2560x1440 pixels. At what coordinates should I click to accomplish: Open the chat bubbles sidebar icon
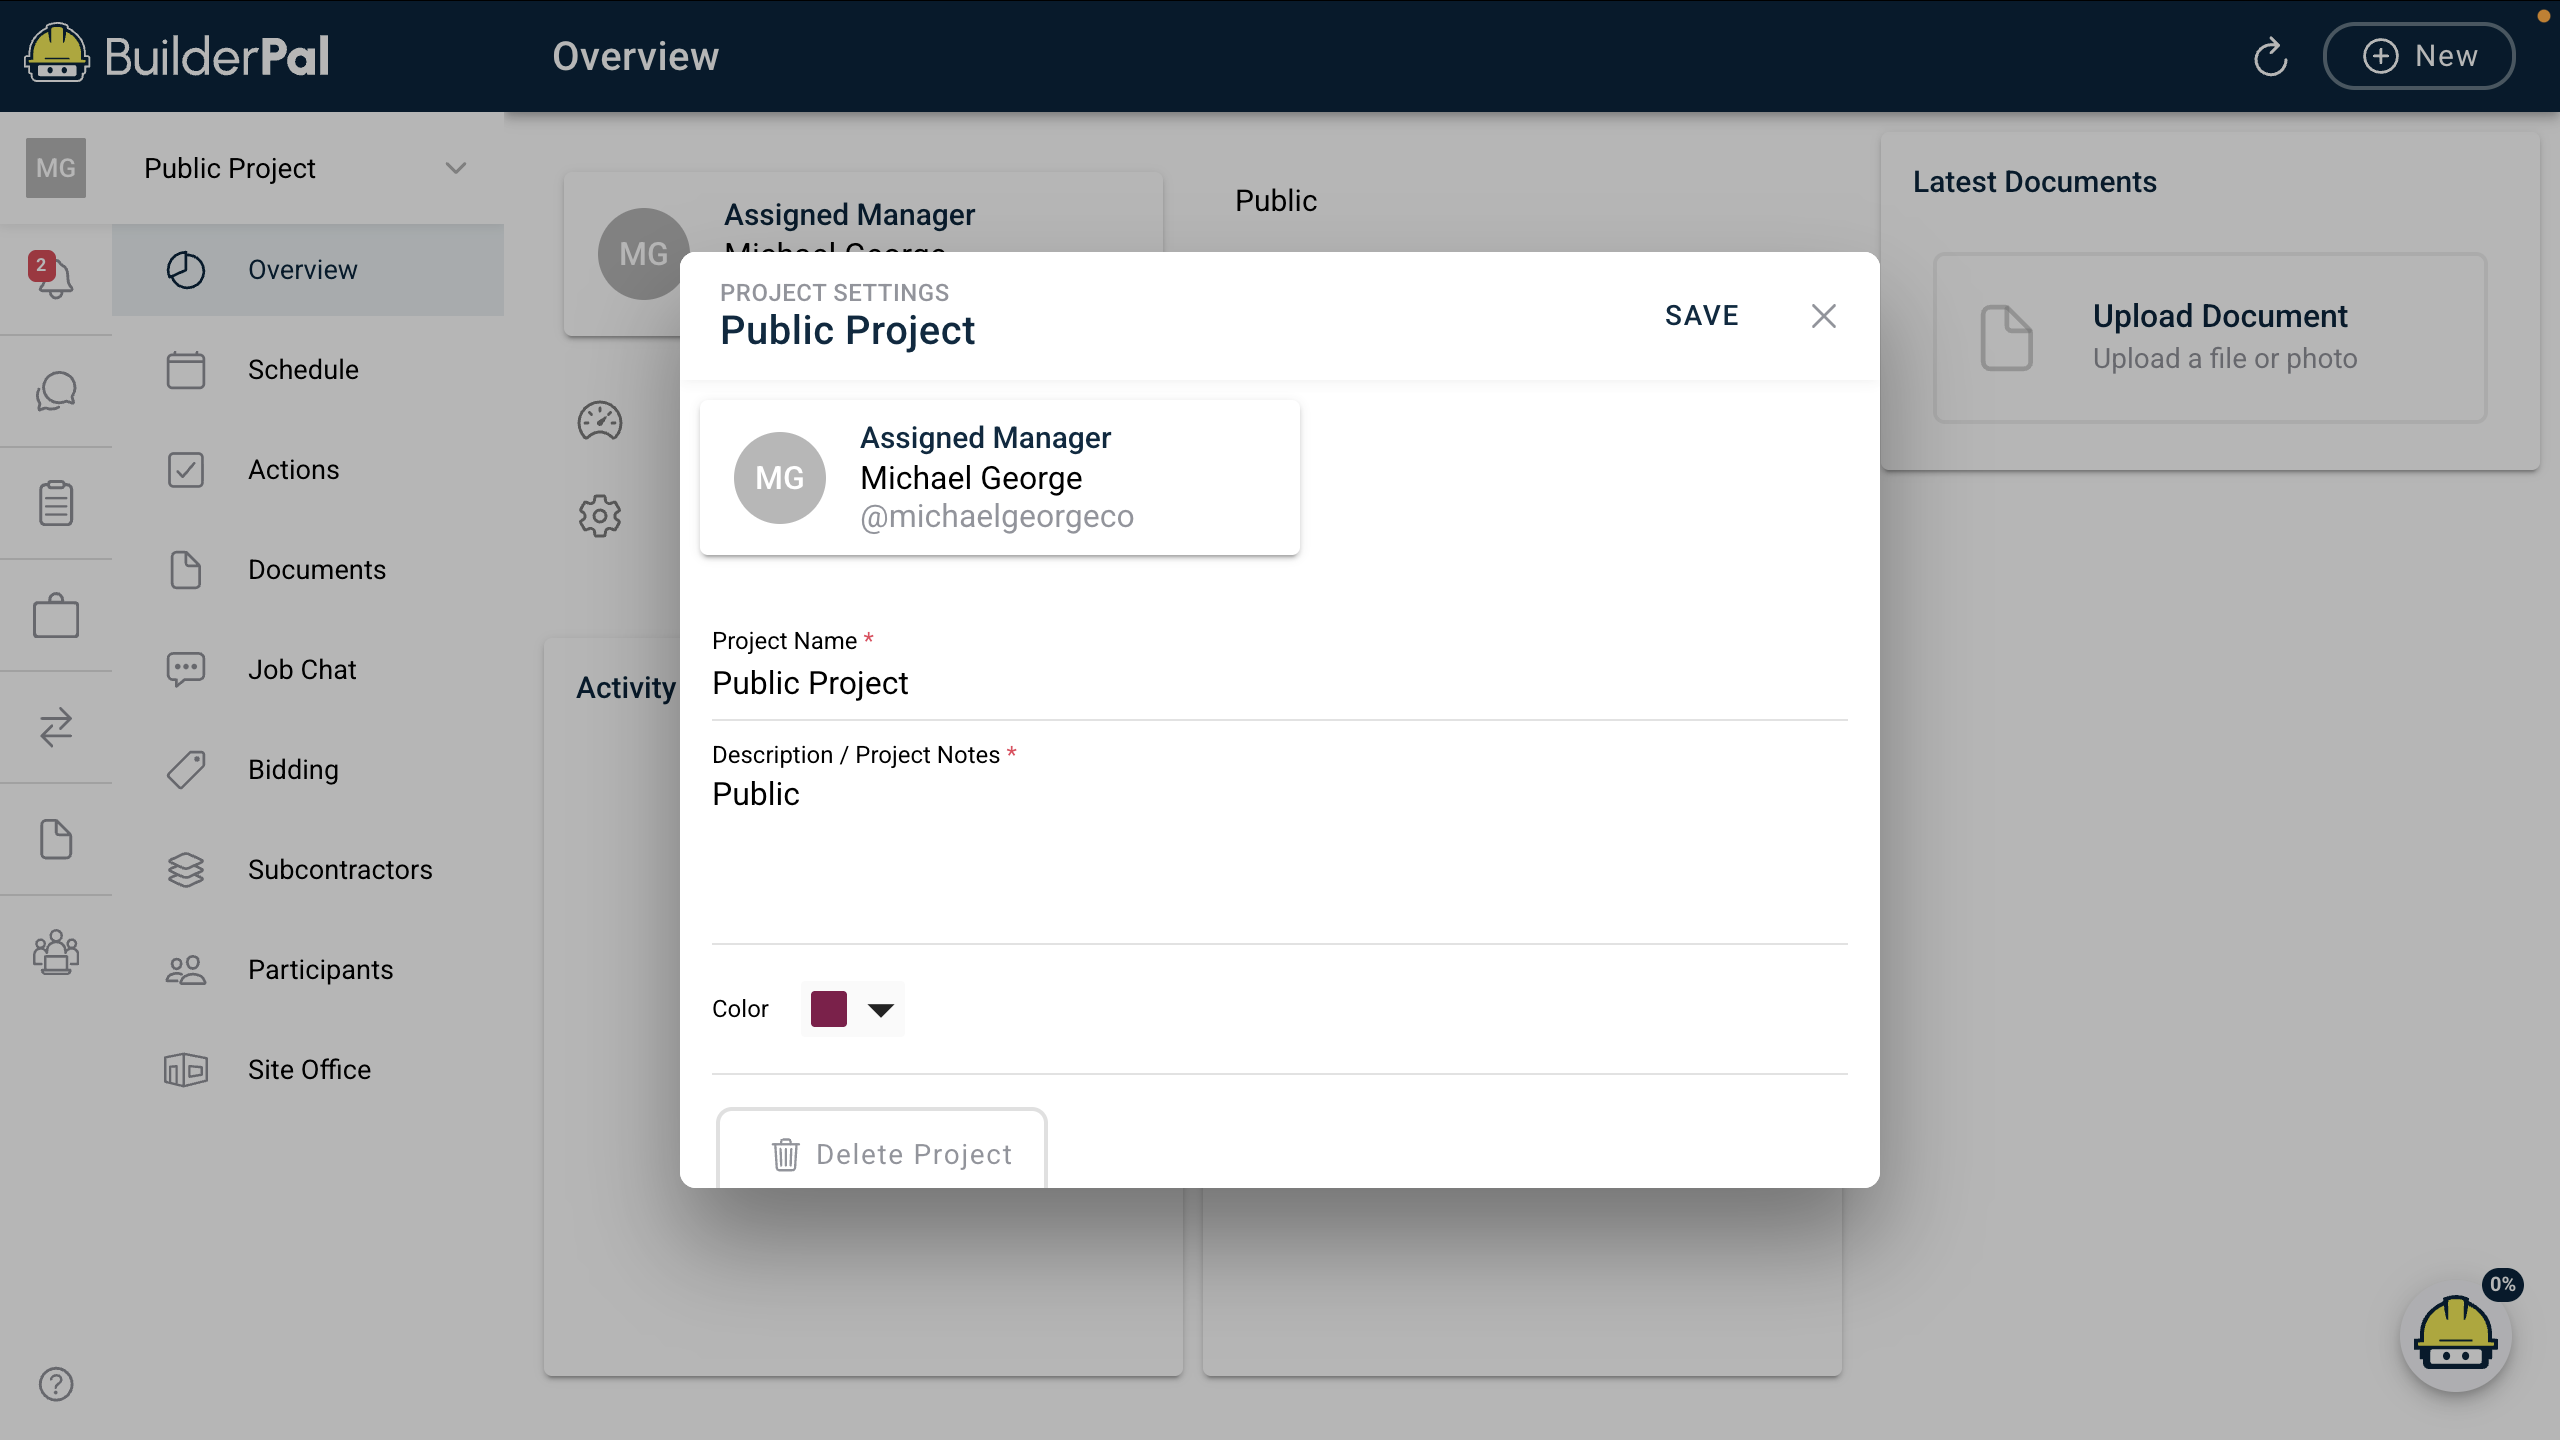(x=55, y=391)
